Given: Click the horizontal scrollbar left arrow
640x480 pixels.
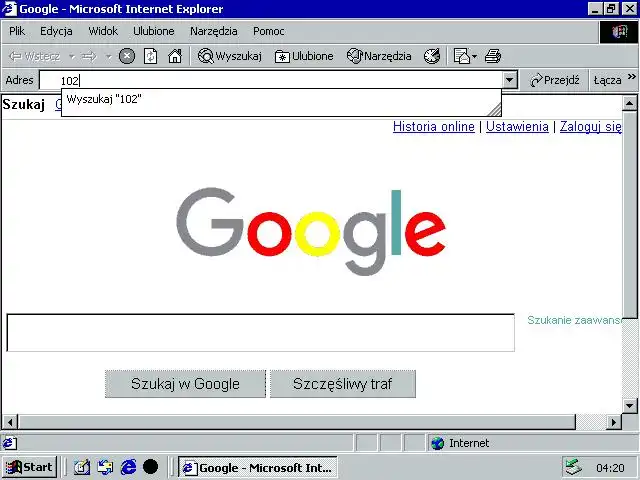Looking at the screenshot, I should 10,422.
